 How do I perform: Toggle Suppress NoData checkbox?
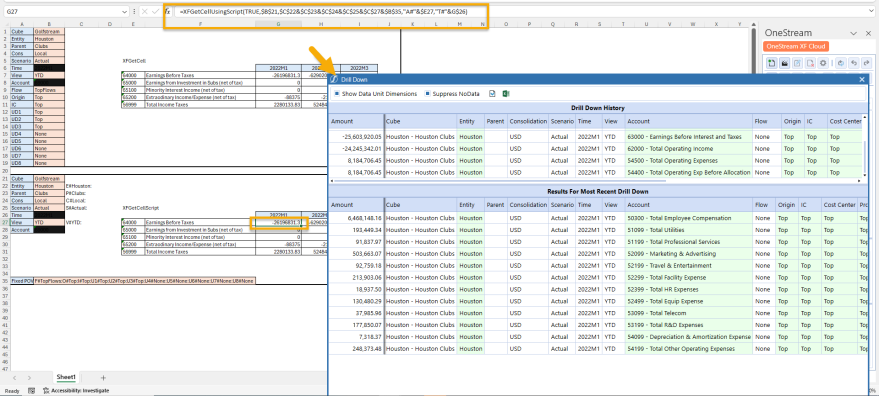pos(428,94)
